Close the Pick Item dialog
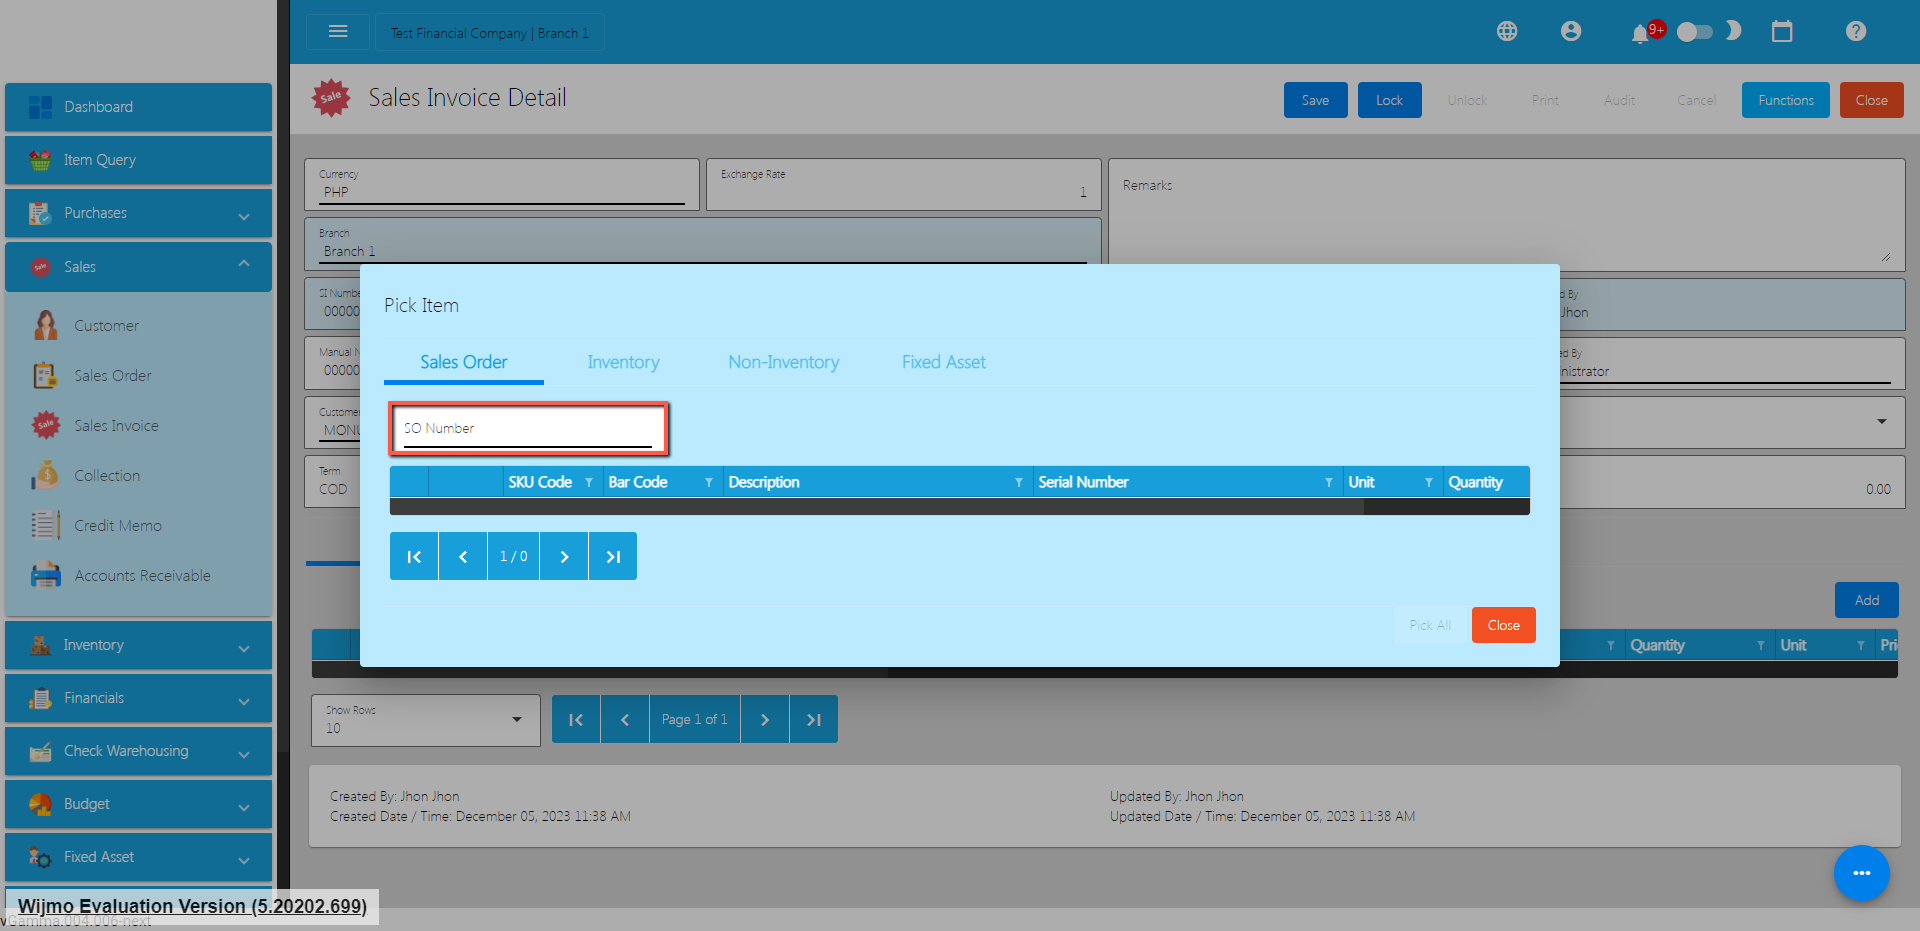 1503,625
